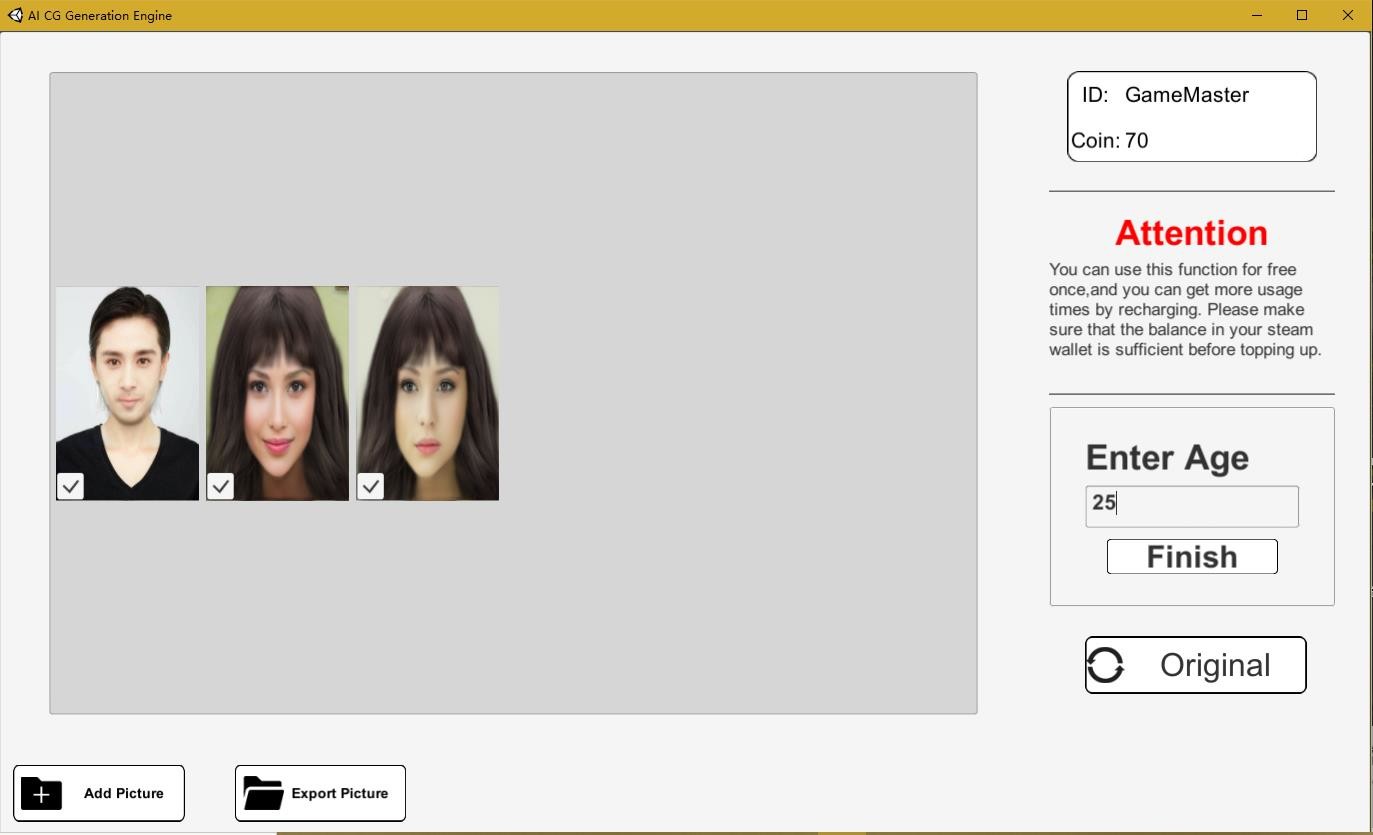
Task: Uncheck the box under the first portrait
Action: coord(69,486)
